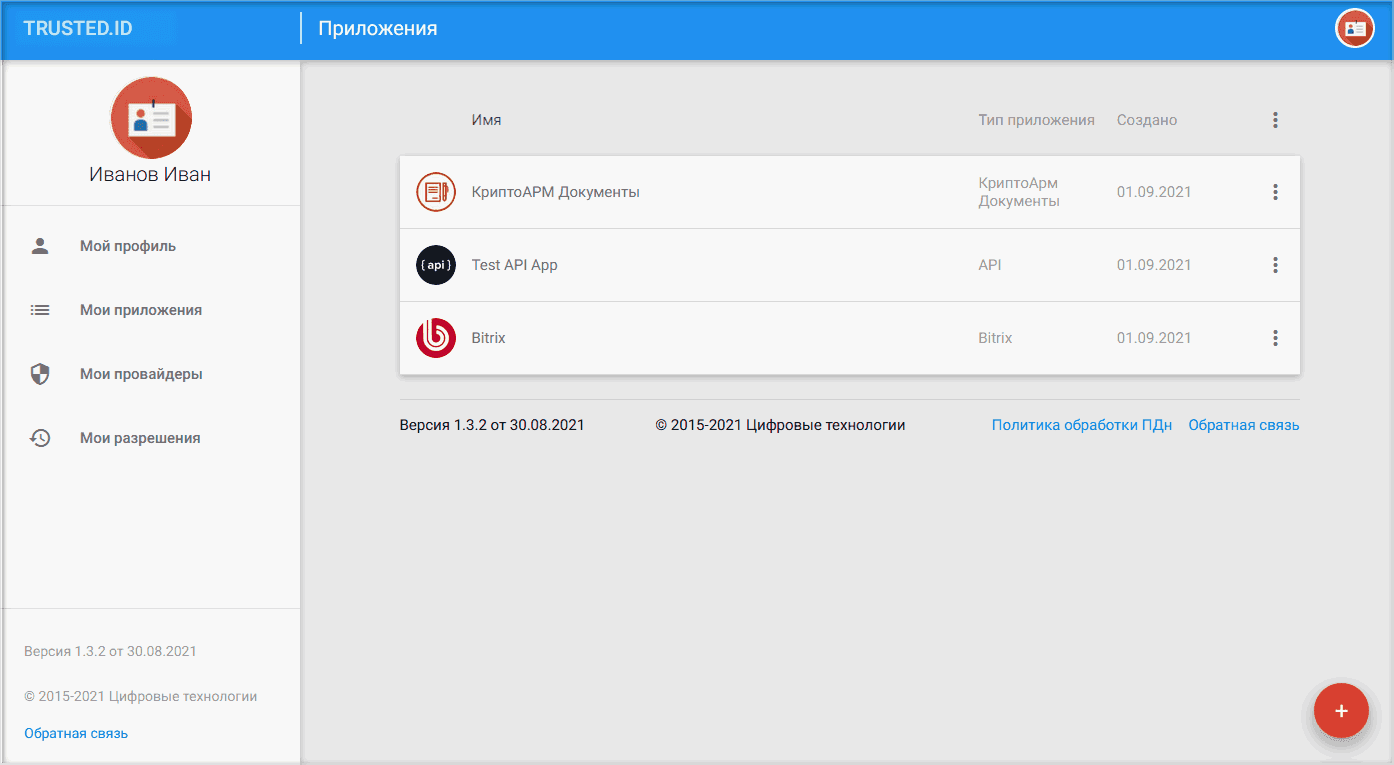Click the history icon beside Мои разрешения

tap(40, 438)
